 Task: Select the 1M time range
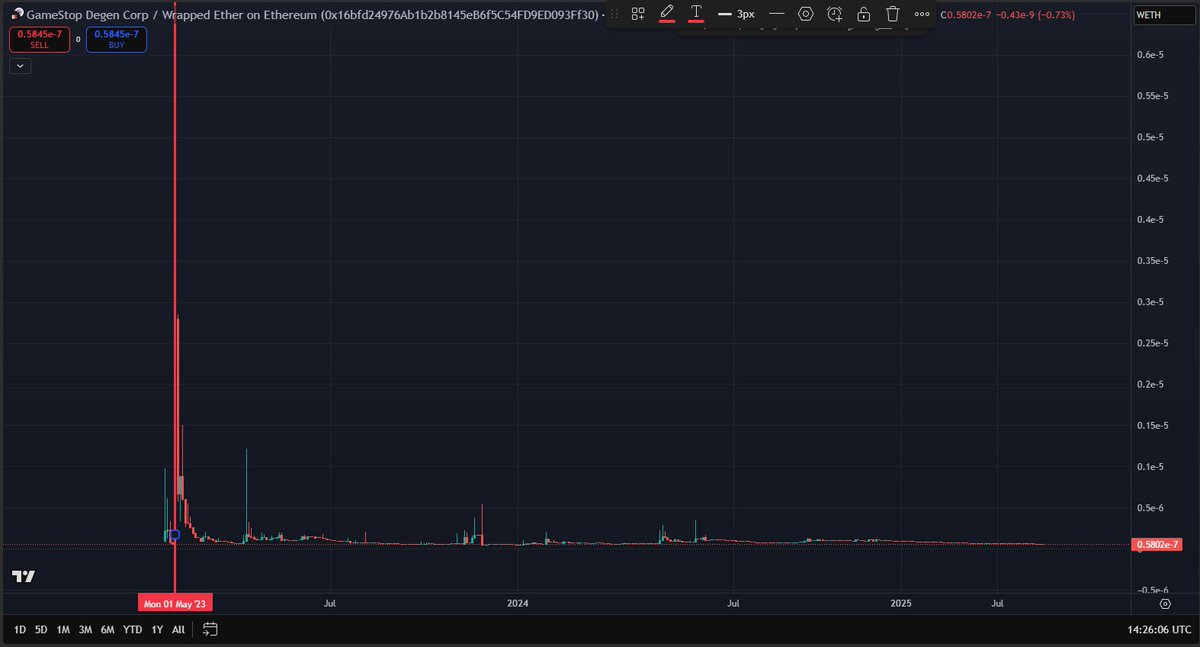[62, 630]
